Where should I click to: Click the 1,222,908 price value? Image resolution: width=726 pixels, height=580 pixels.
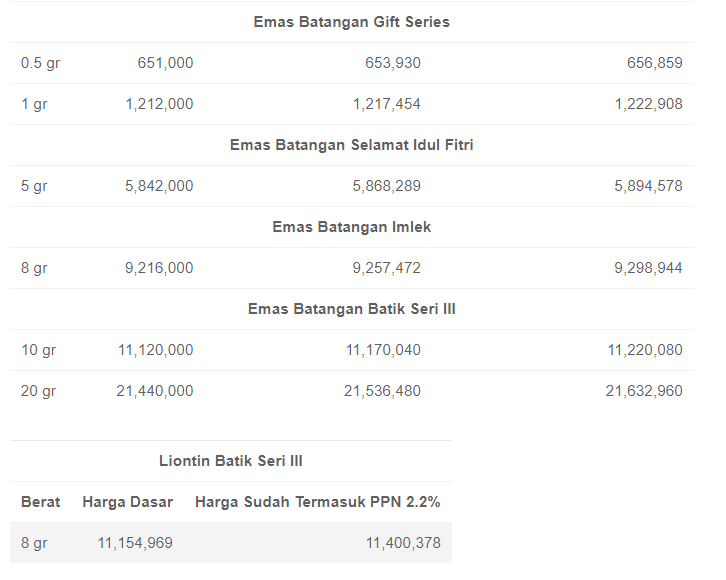pyautogui.click(x=649, y=104)
